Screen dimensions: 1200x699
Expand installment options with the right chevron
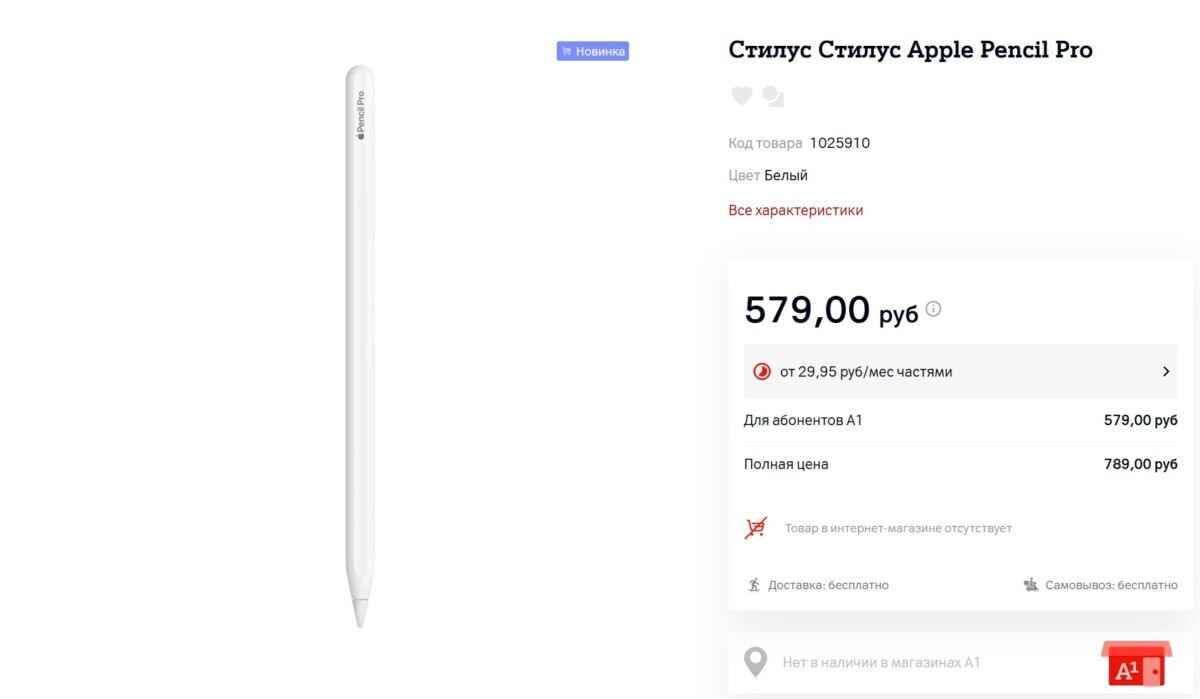tap(1166, 372)
